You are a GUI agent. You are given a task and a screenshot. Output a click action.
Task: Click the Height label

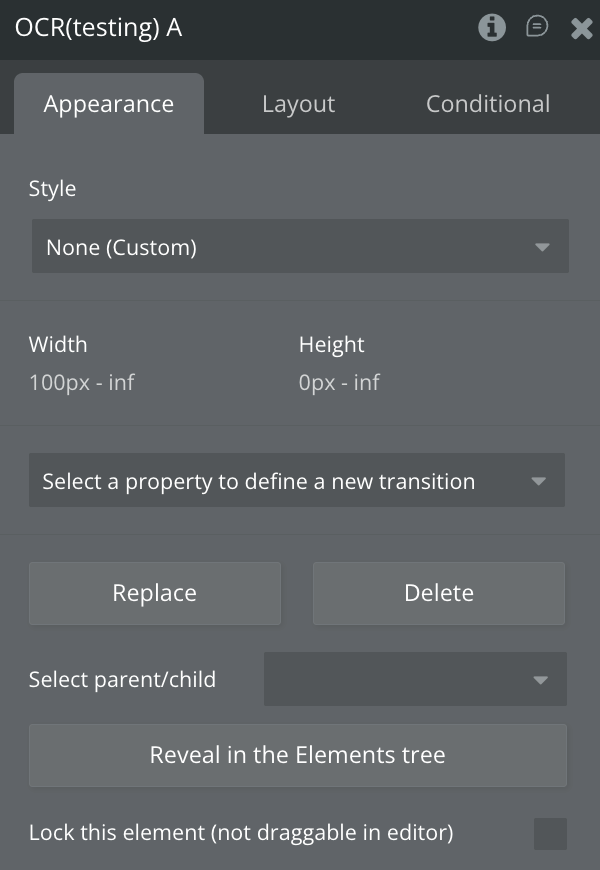tap(331, 345)
